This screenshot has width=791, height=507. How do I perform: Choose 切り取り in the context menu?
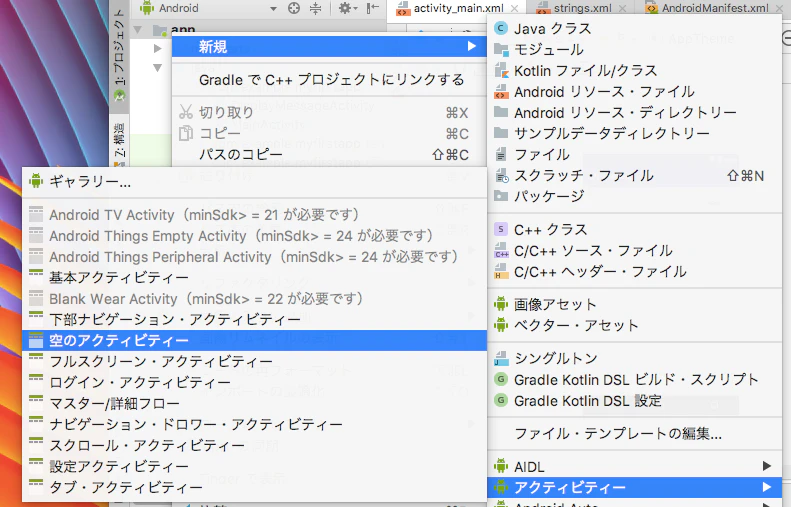(329, 112)
